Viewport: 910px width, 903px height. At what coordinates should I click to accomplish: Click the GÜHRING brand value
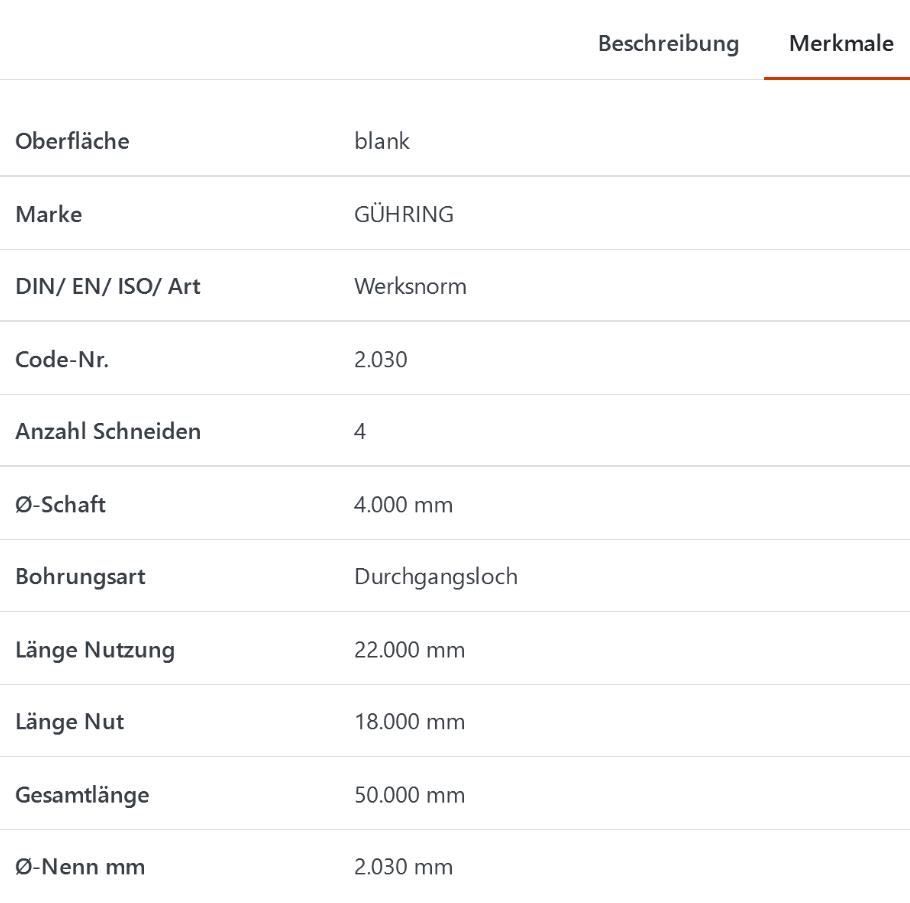[x=403, y=214]
